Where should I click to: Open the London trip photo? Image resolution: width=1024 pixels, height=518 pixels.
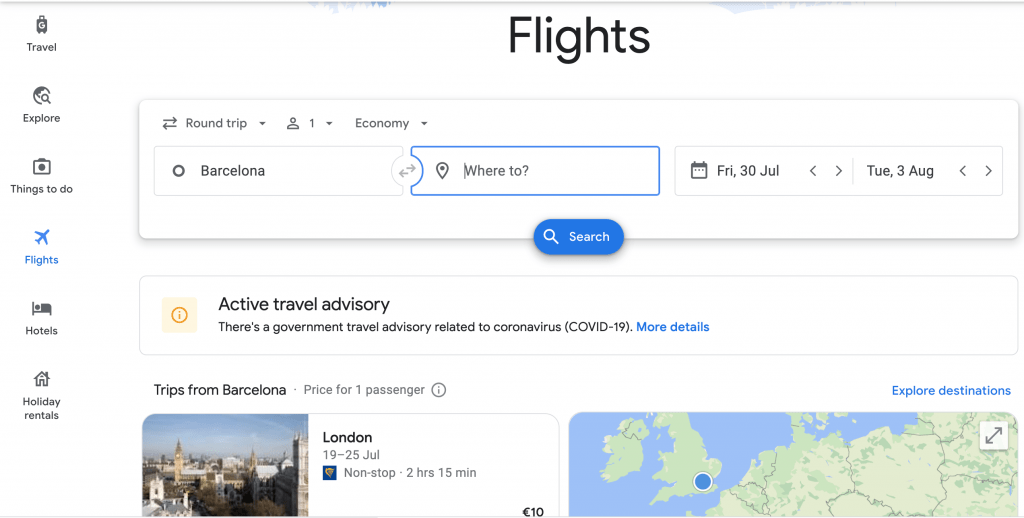pyautogui.click(x=225, y=465)
